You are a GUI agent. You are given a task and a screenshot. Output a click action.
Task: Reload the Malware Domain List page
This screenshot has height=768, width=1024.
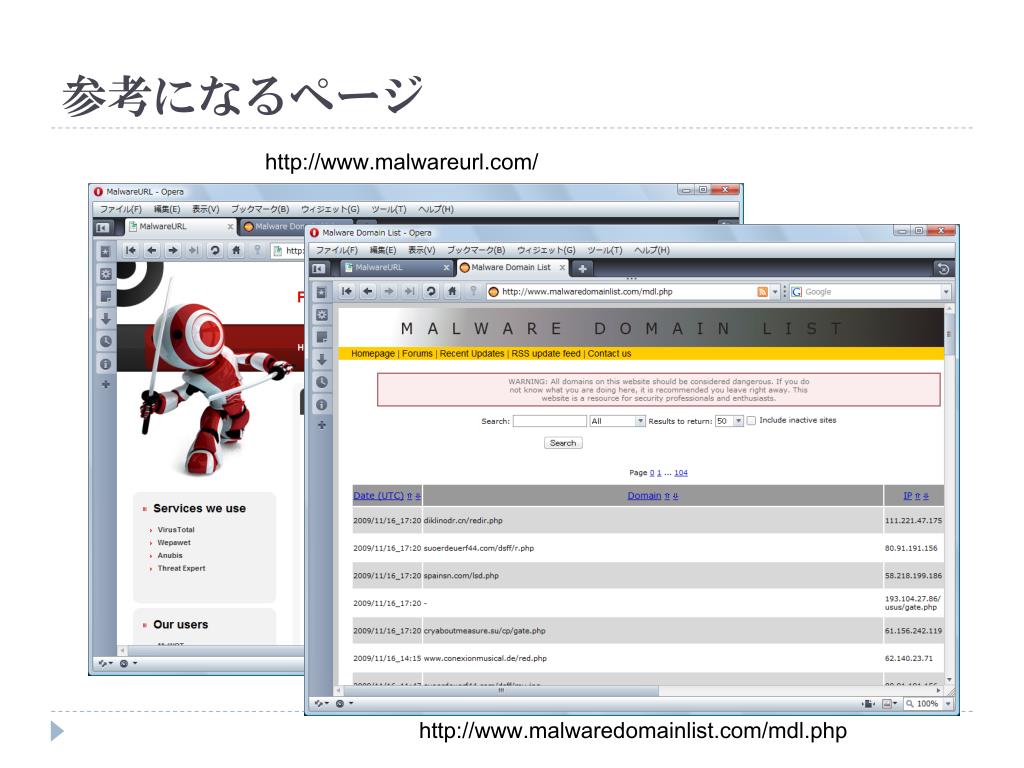[x=431, y=292]
